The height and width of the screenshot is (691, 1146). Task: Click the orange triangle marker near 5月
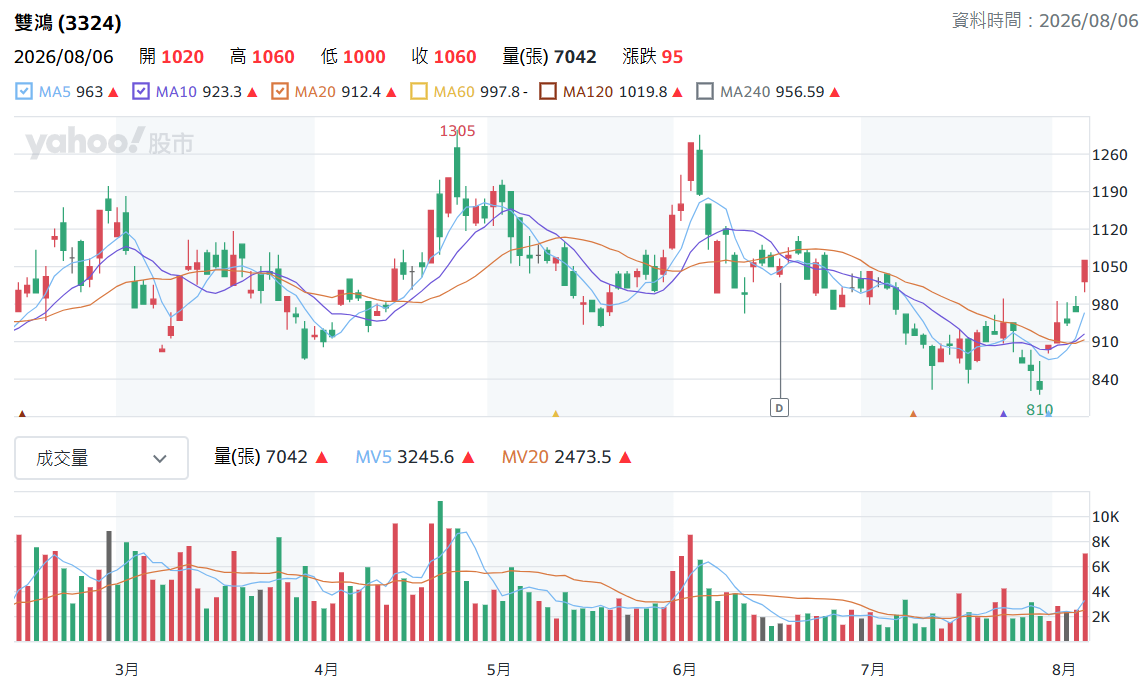pyautogui.click(x=555, y=414)
